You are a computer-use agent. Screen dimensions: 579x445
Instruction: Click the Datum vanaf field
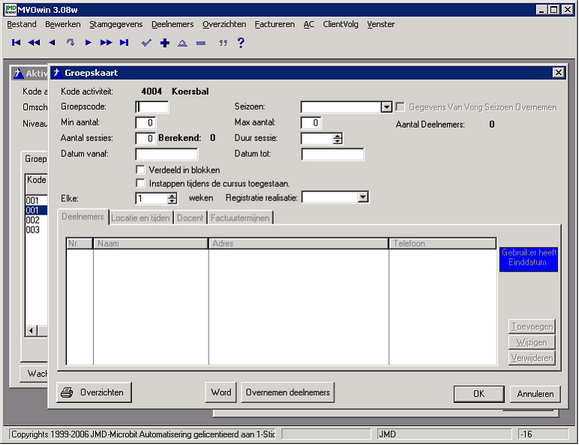167,154
